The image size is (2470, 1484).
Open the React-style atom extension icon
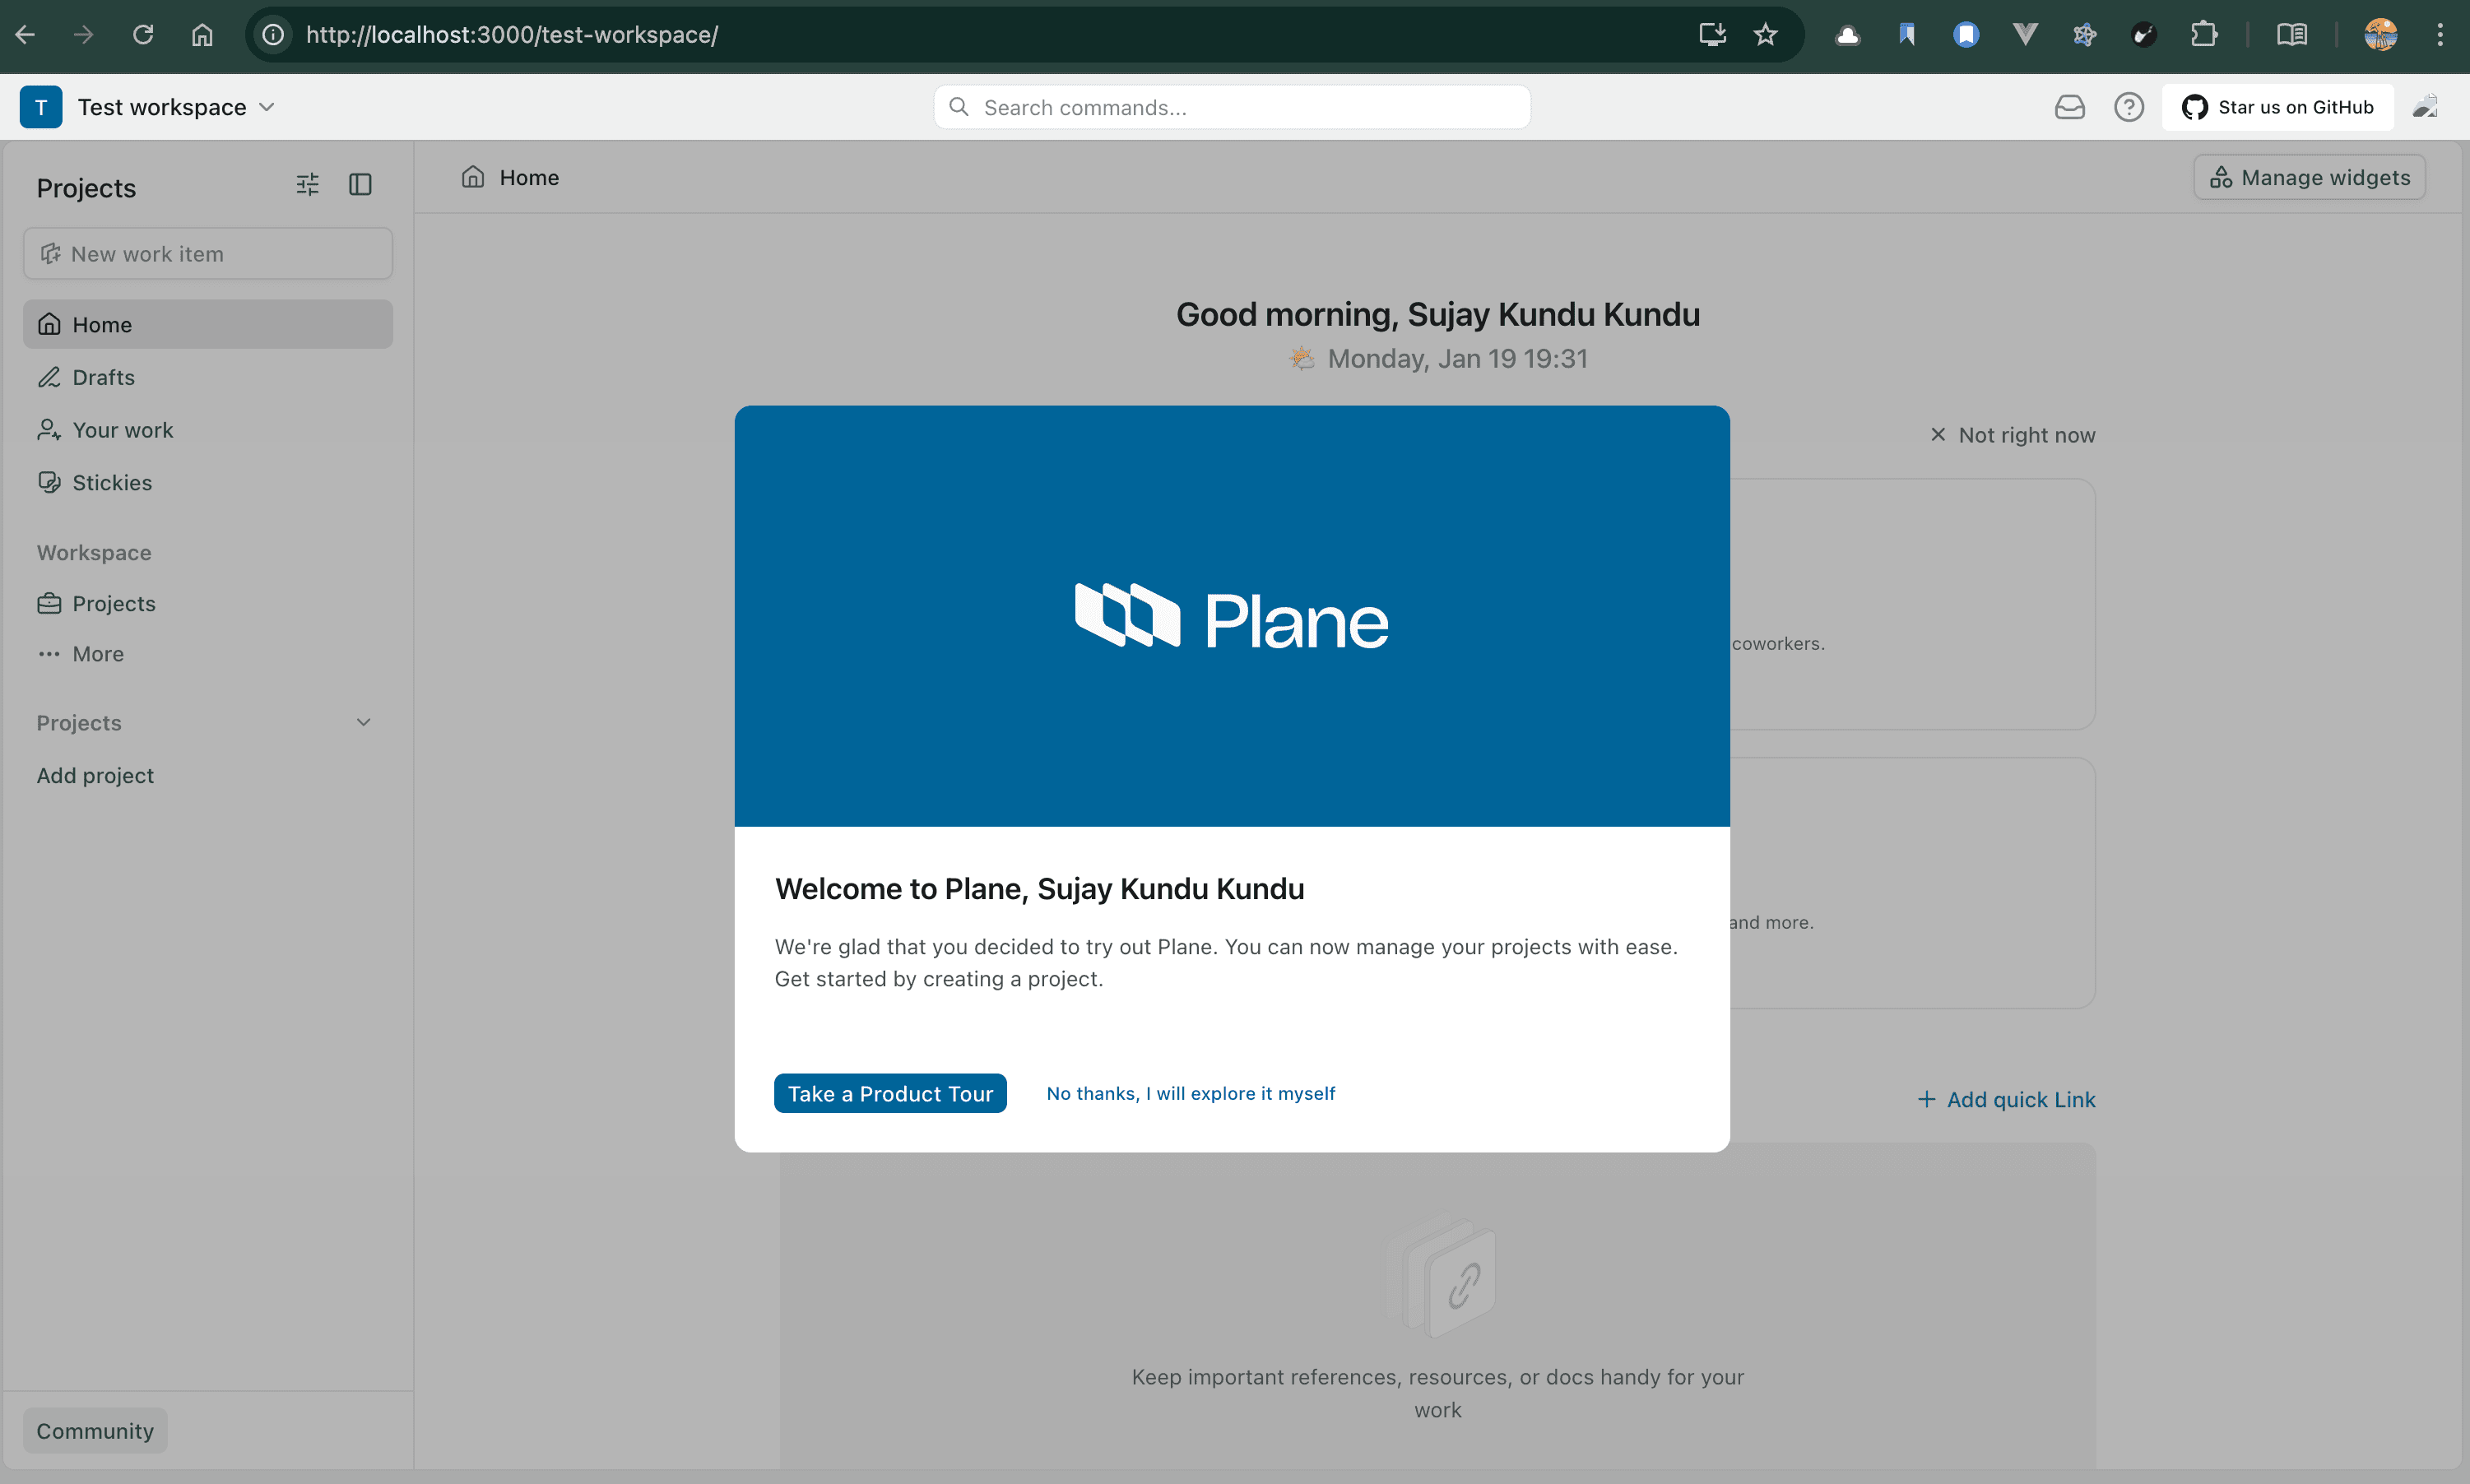click(2084, 35)
